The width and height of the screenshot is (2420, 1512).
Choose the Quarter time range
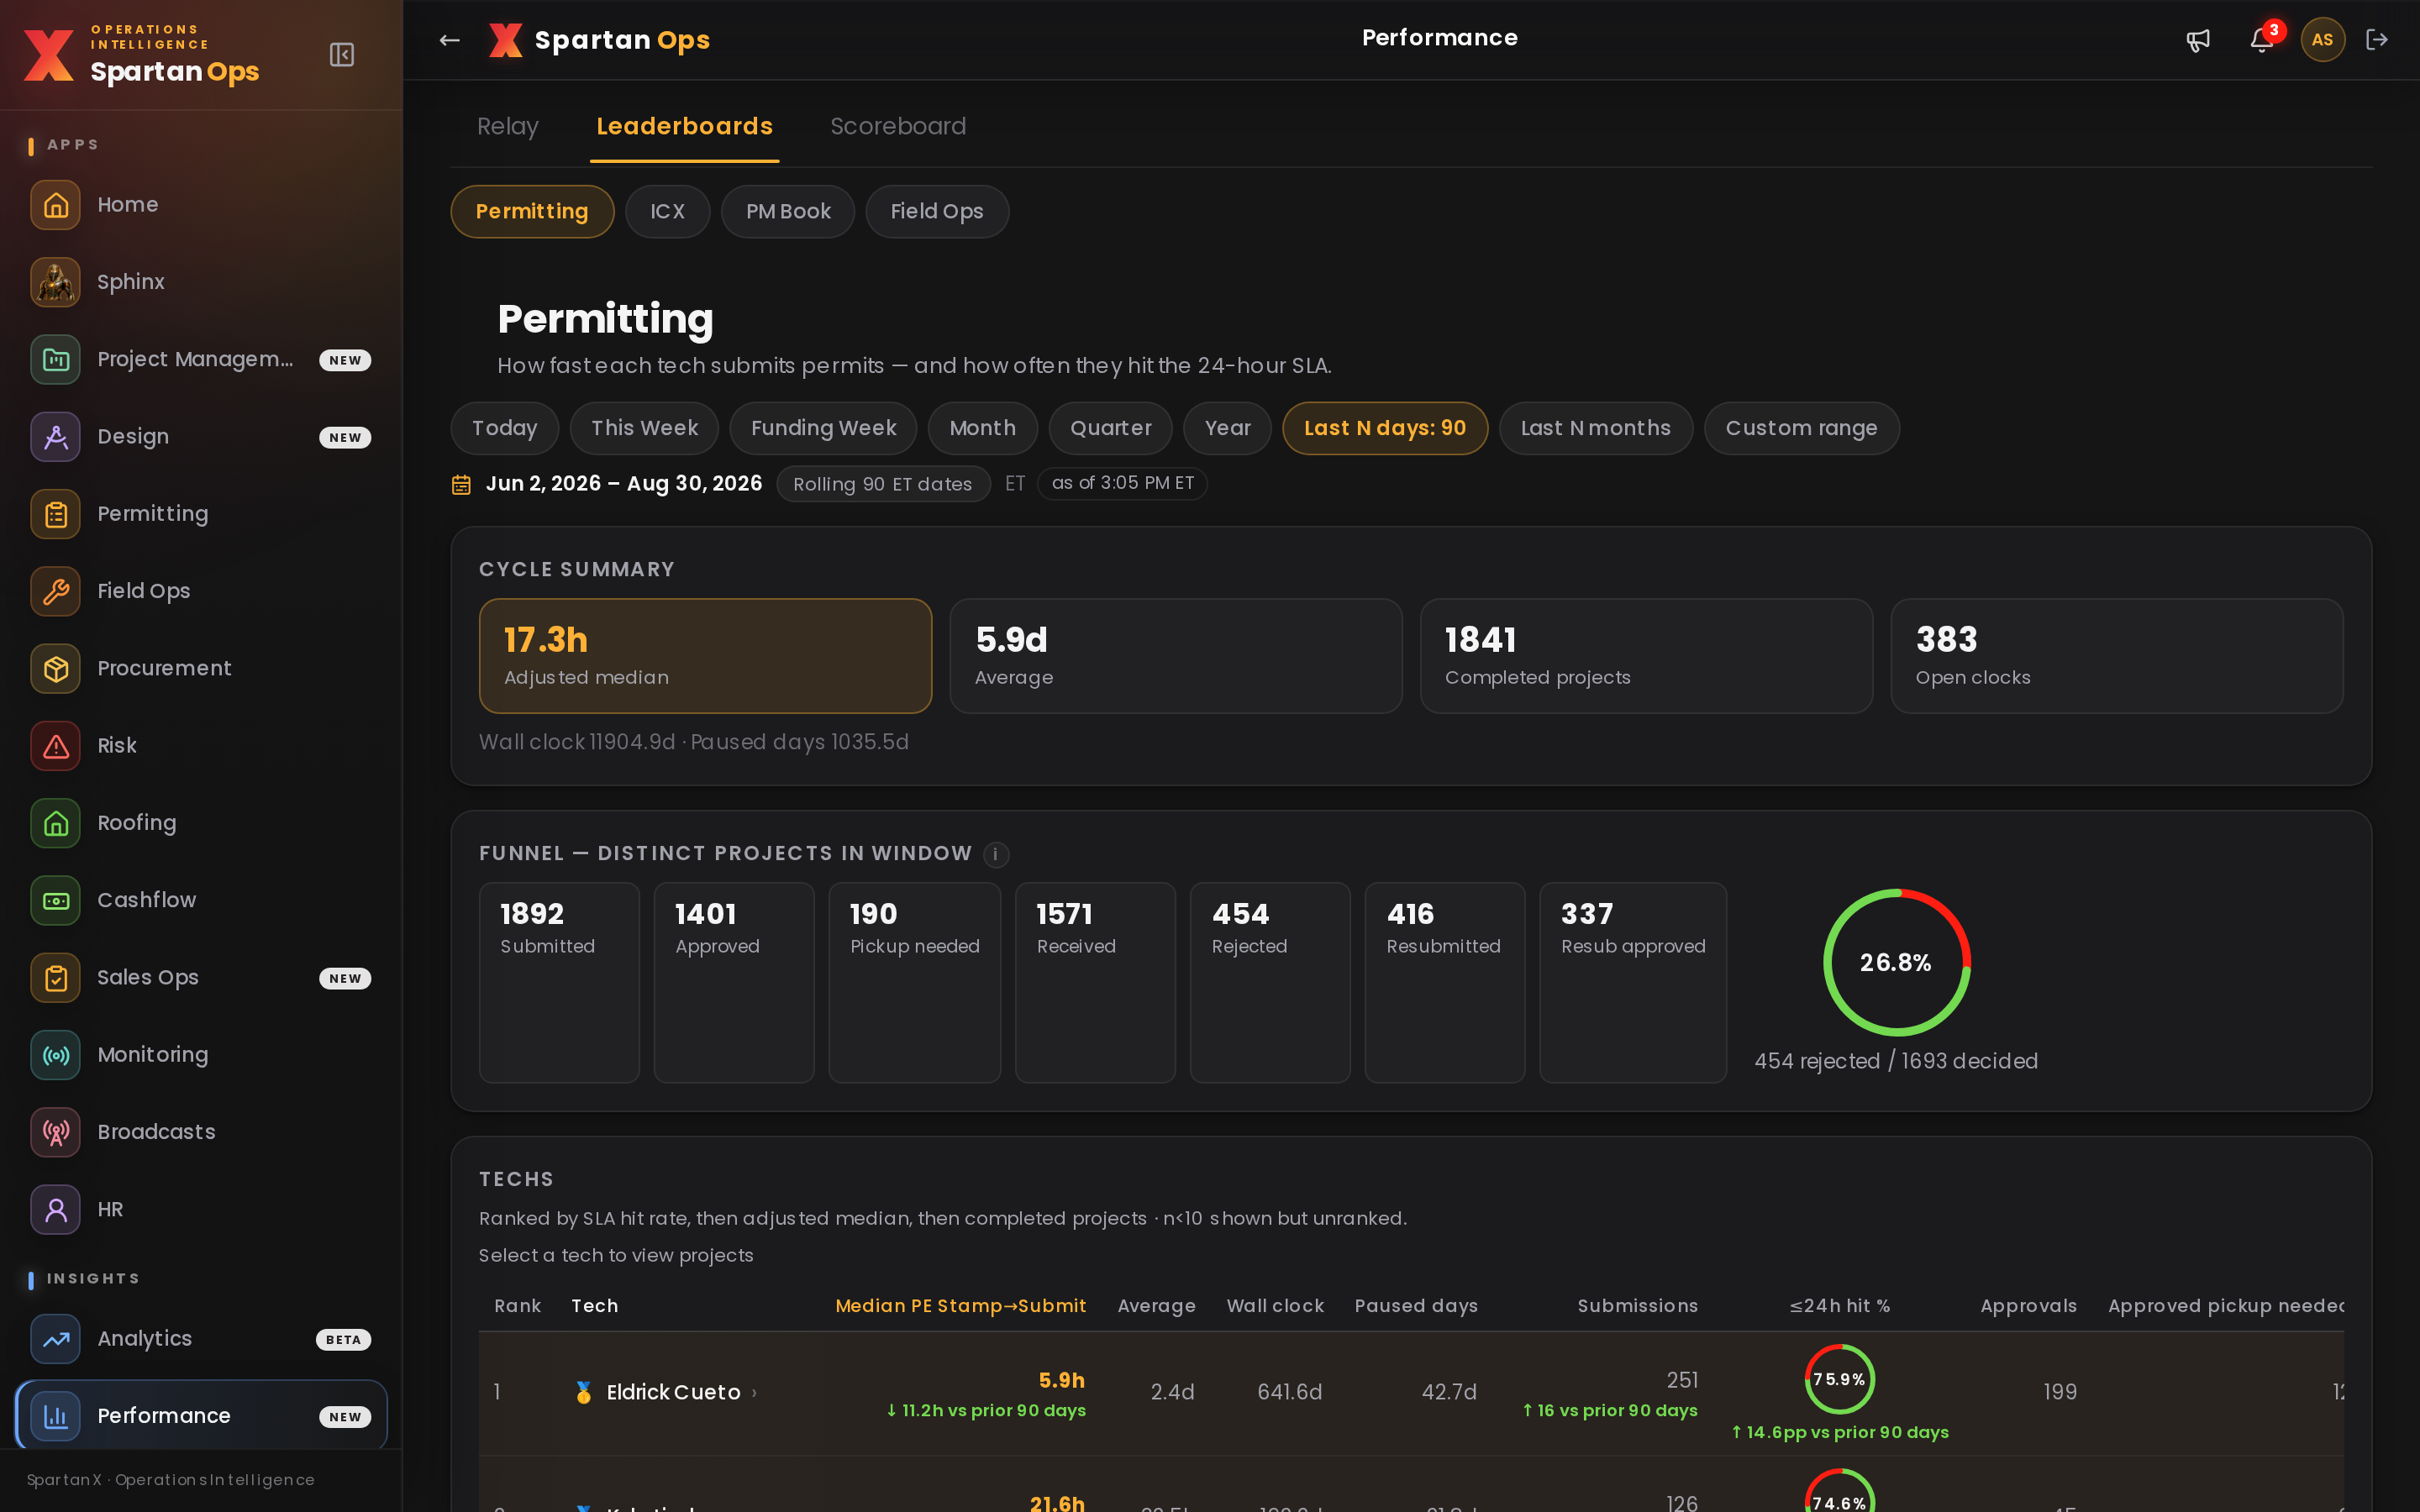pos(1110,428)
